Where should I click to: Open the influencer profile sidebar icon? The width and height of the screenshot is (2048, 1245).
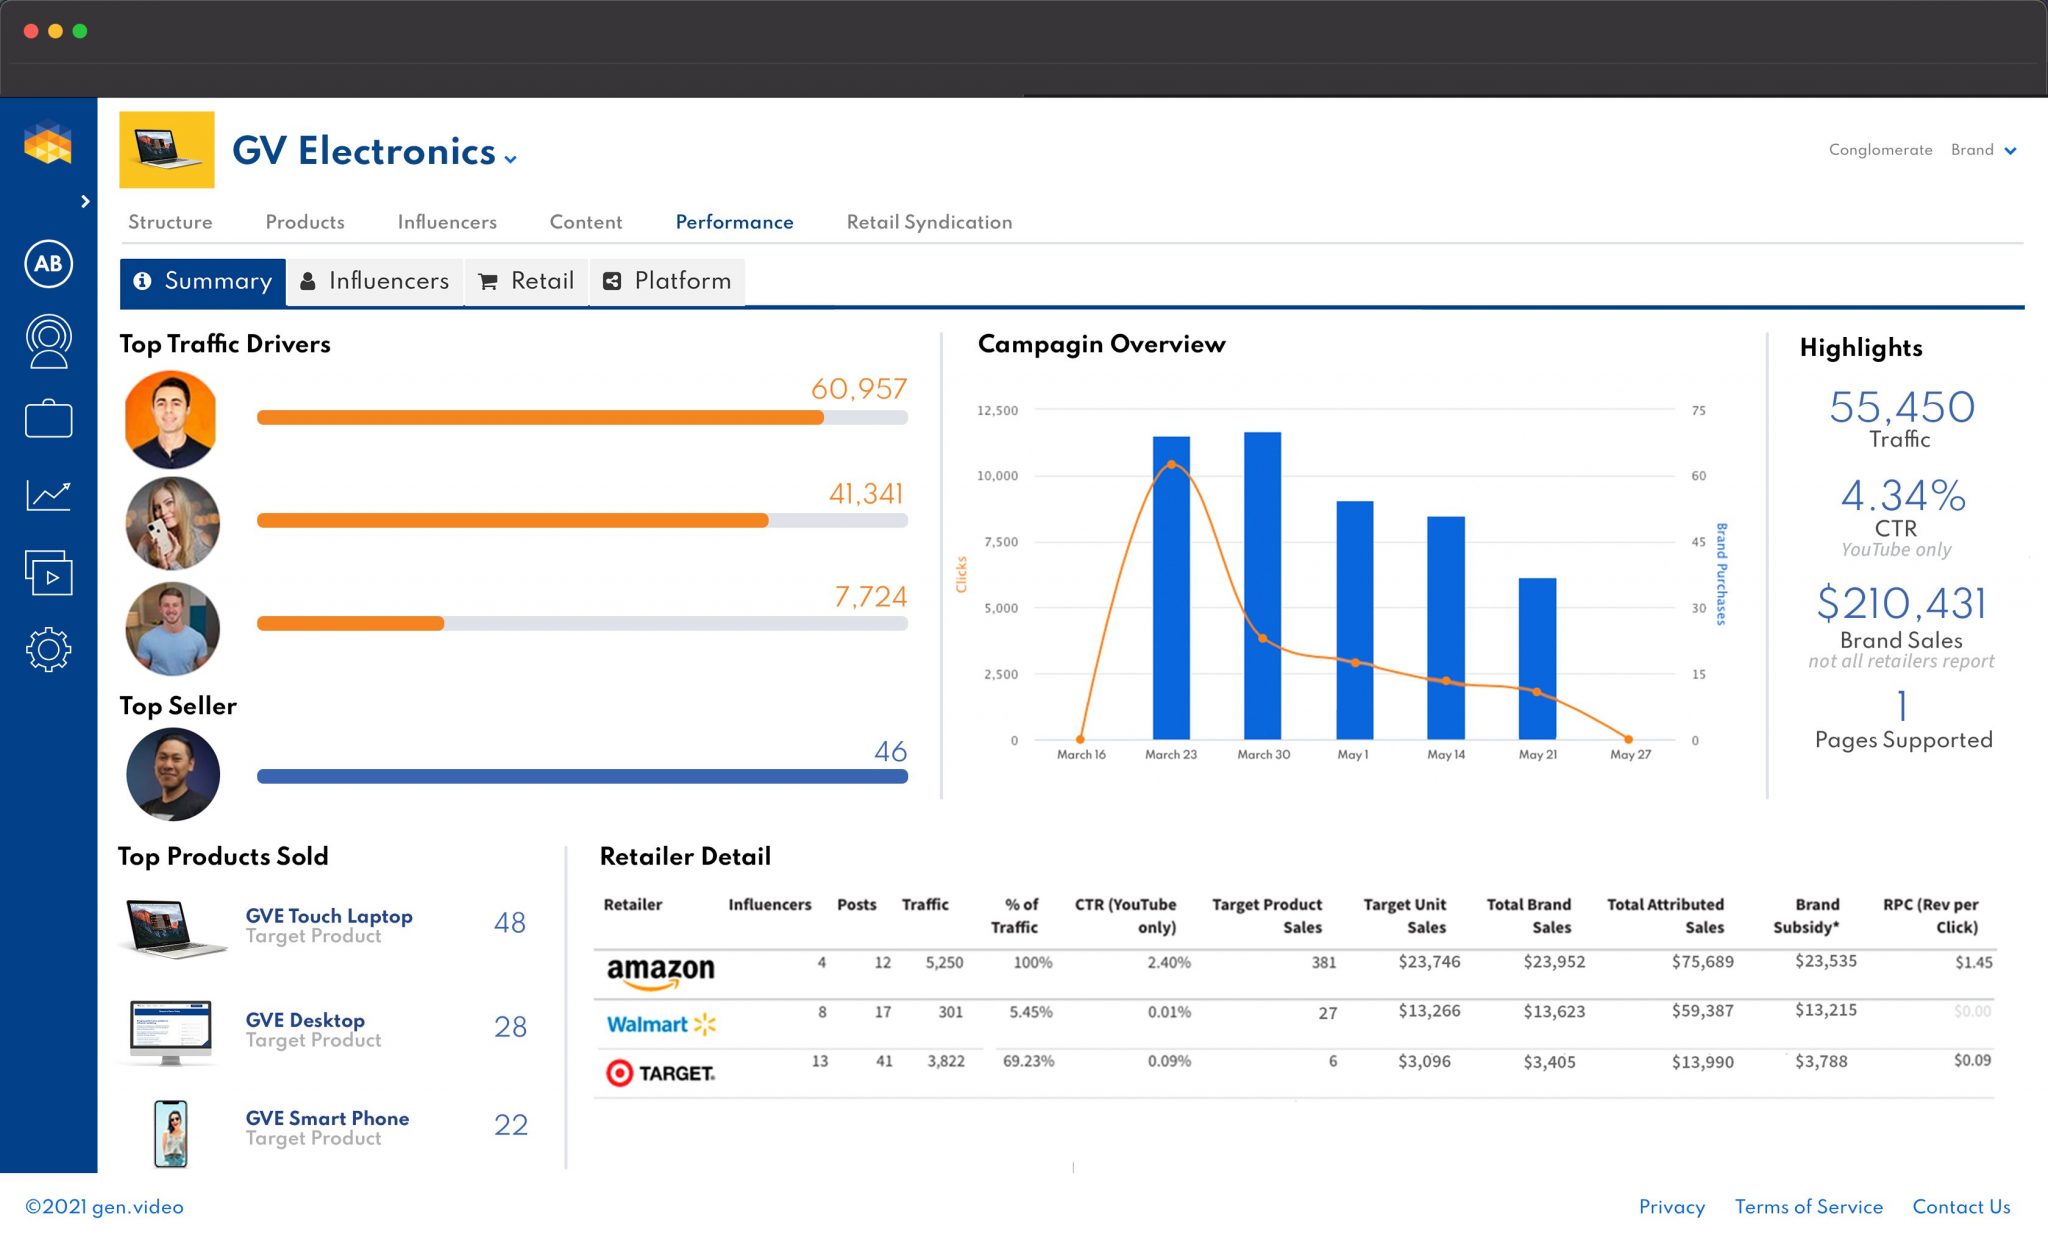48,342
